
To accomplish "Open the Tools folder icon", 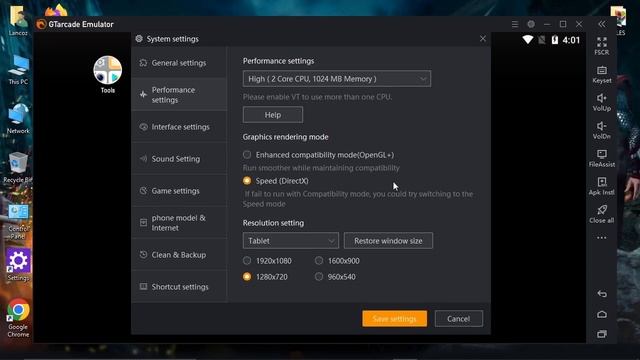I will click(x=107, y=70).
